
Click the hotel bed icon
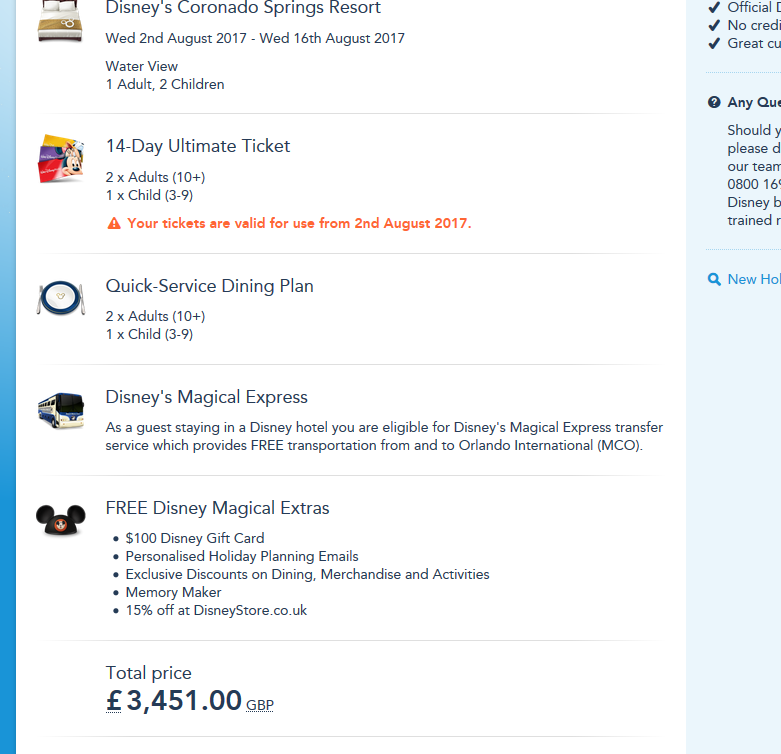click(60, 20)
